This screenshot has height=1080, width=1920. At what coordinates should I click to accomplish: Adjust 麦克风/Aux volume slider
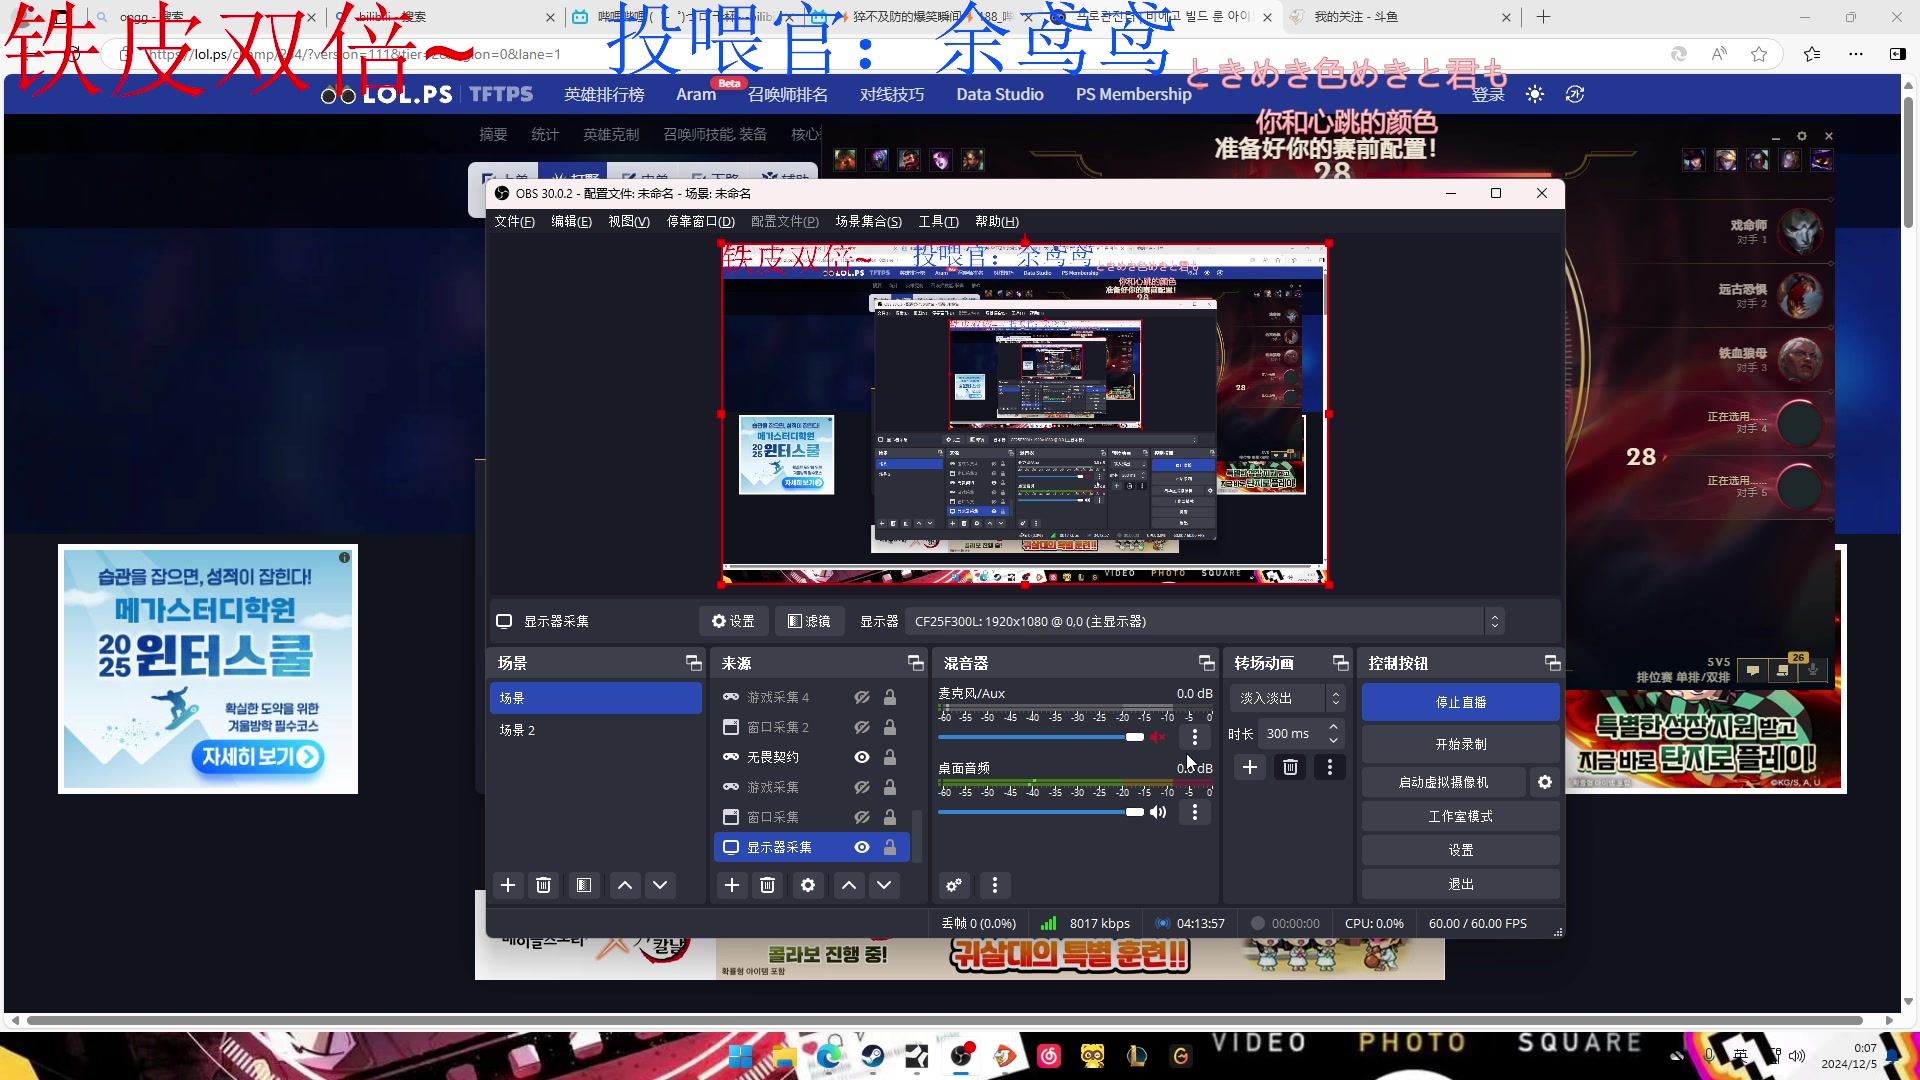[1040, 737]
